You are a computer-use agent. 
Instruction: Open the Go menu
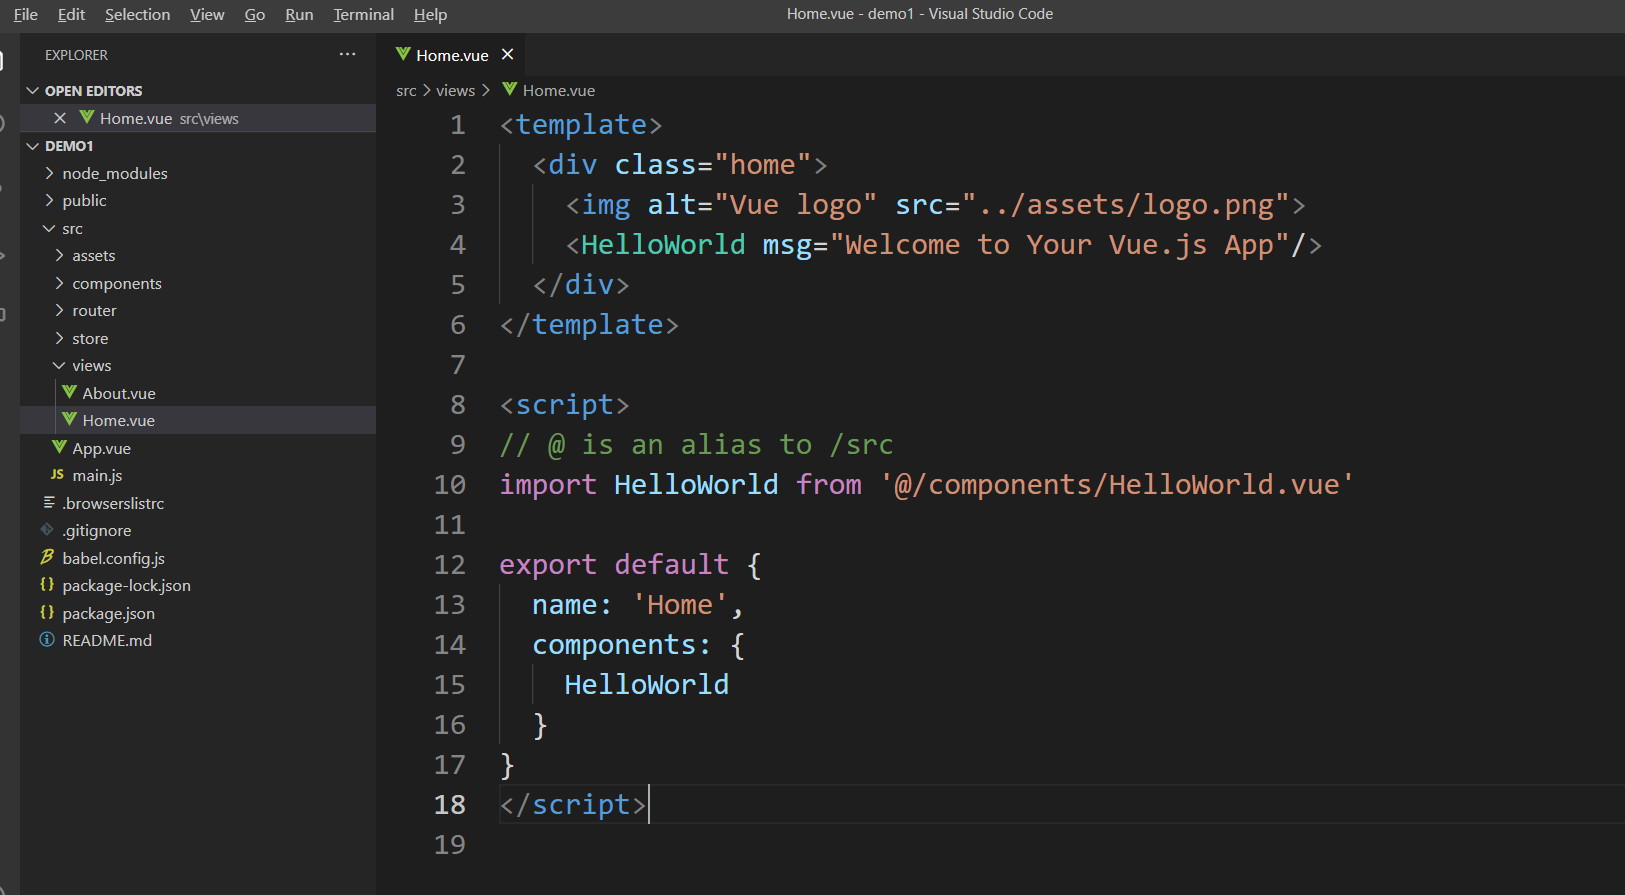[255, 14]
